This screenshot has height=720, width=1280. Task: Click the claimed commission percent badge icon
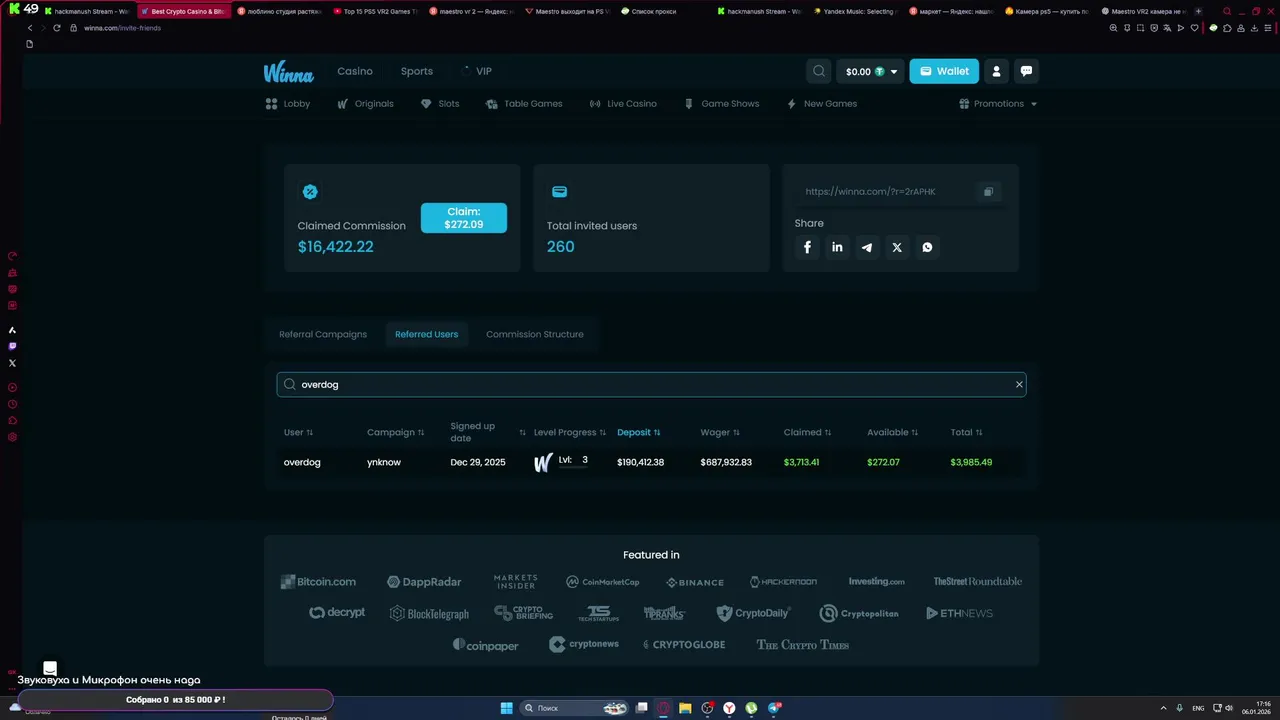310,192
